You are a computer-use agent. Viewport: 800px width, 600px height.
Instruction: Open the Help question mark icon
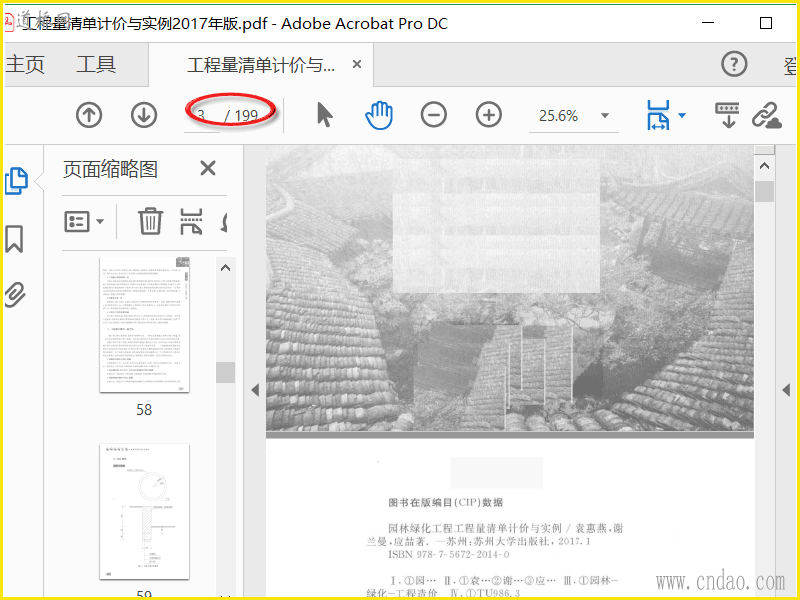click(x=734, y=64)
